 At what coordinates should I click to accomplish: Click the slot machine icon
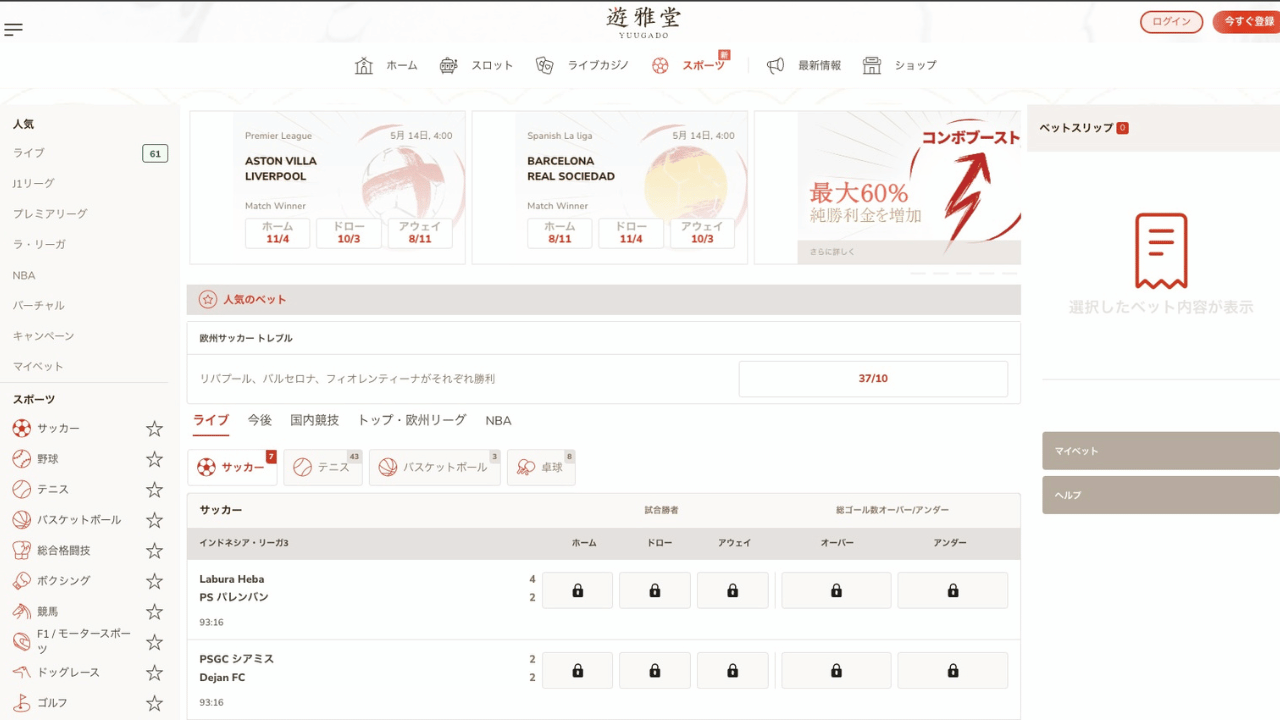coord(448,65)
